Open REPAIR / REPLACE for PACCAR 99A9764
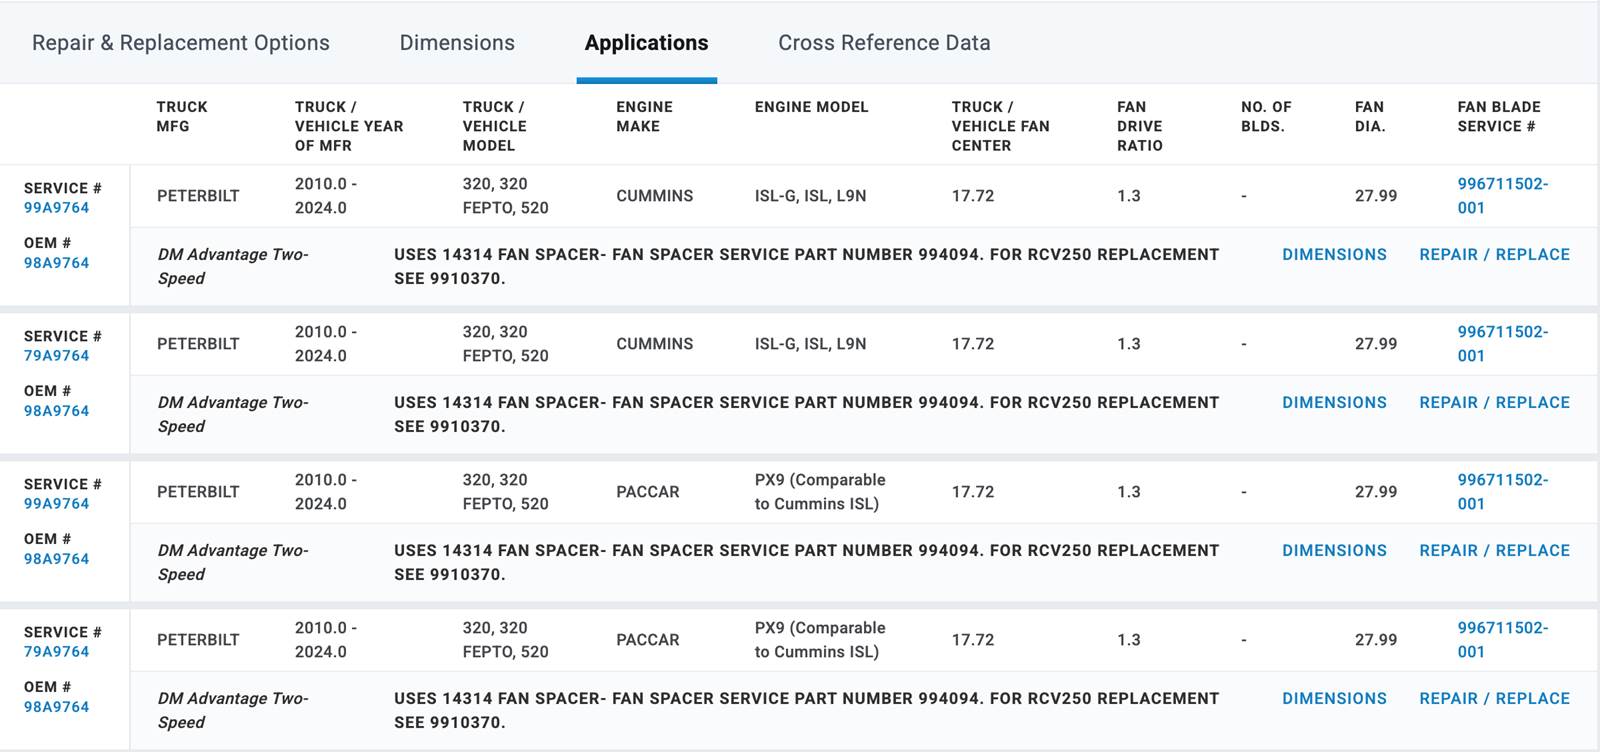This screenshot has height=752, width=1600. pos(1494,551)
